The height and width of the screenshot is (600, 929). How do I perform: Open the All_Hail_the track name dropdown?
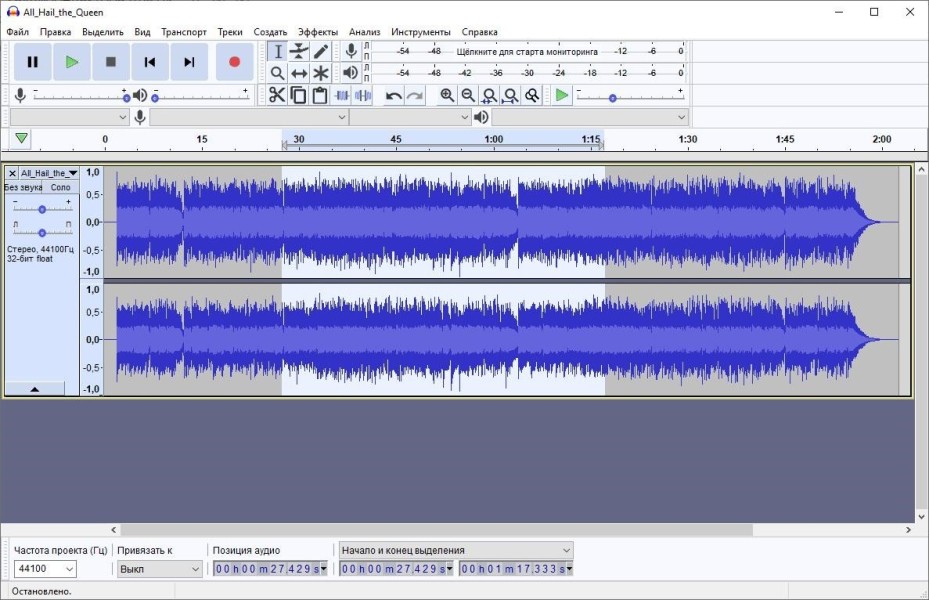pos(49,173)
